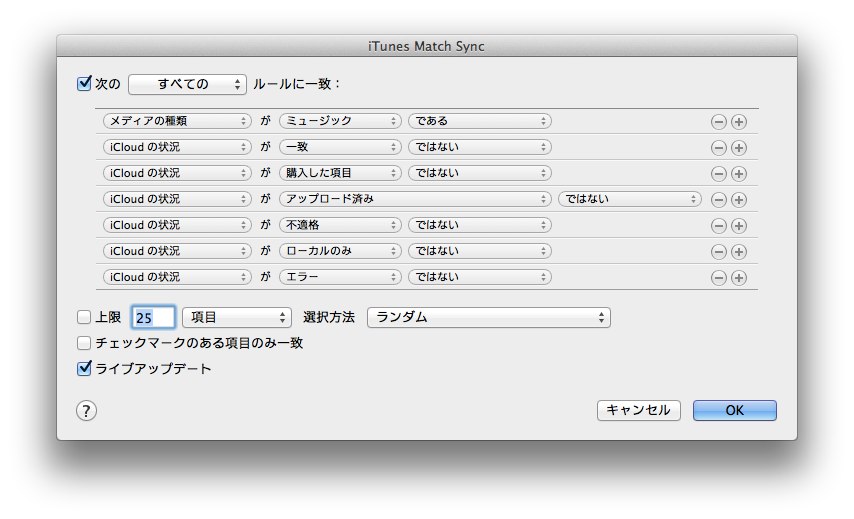
Task: Open the 購入した項目 value dropdown
Action: pyautogui.click(x=340, y=173)
